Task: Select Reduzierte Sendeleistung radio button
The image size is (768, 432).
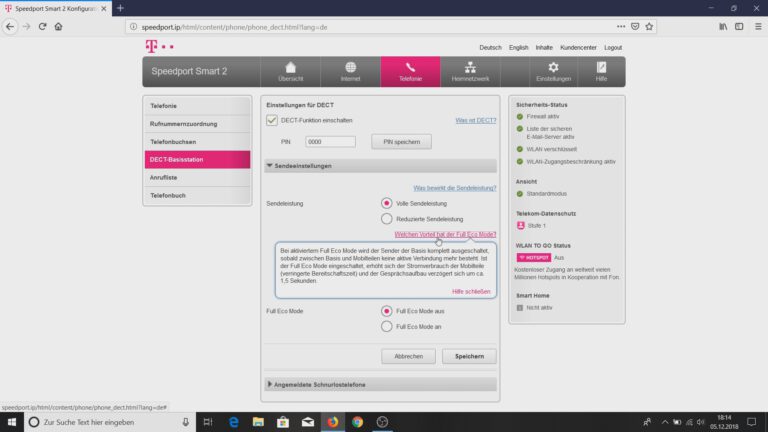Action: coord(386,218)
